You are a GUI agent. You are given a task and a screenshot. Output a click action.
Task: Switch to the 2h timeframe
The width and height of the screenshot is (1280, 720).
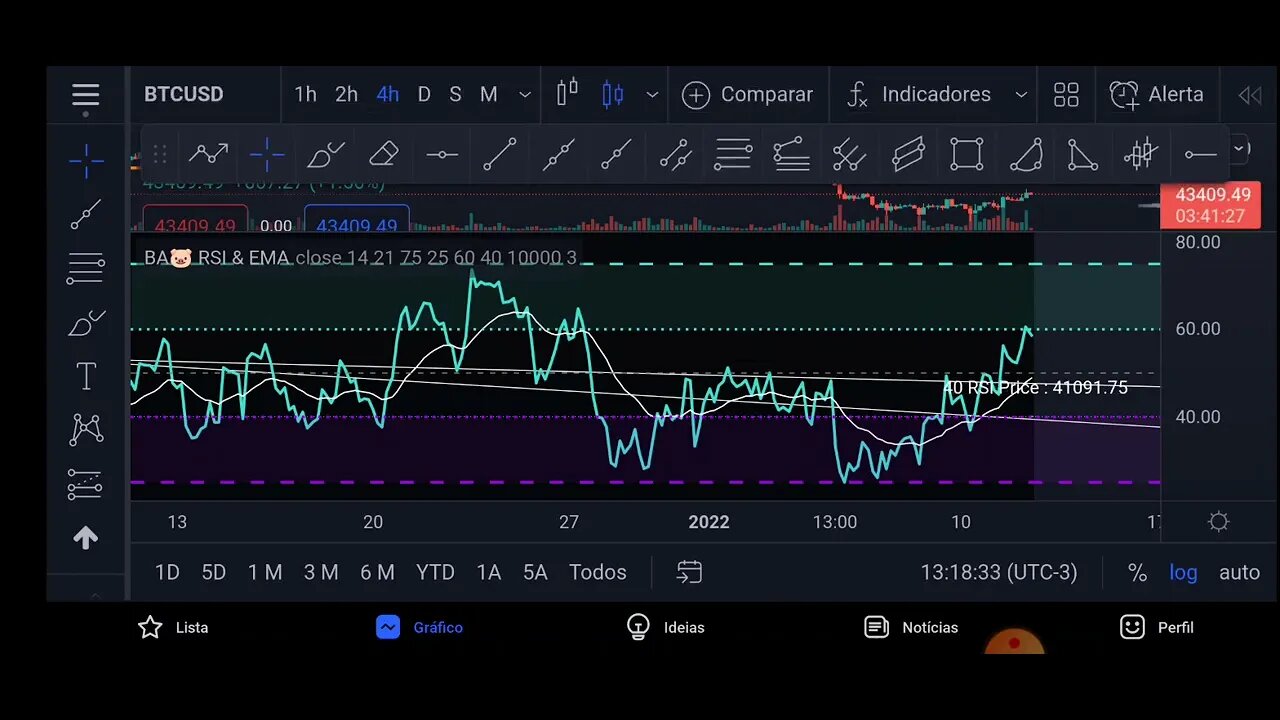(346, 95)
